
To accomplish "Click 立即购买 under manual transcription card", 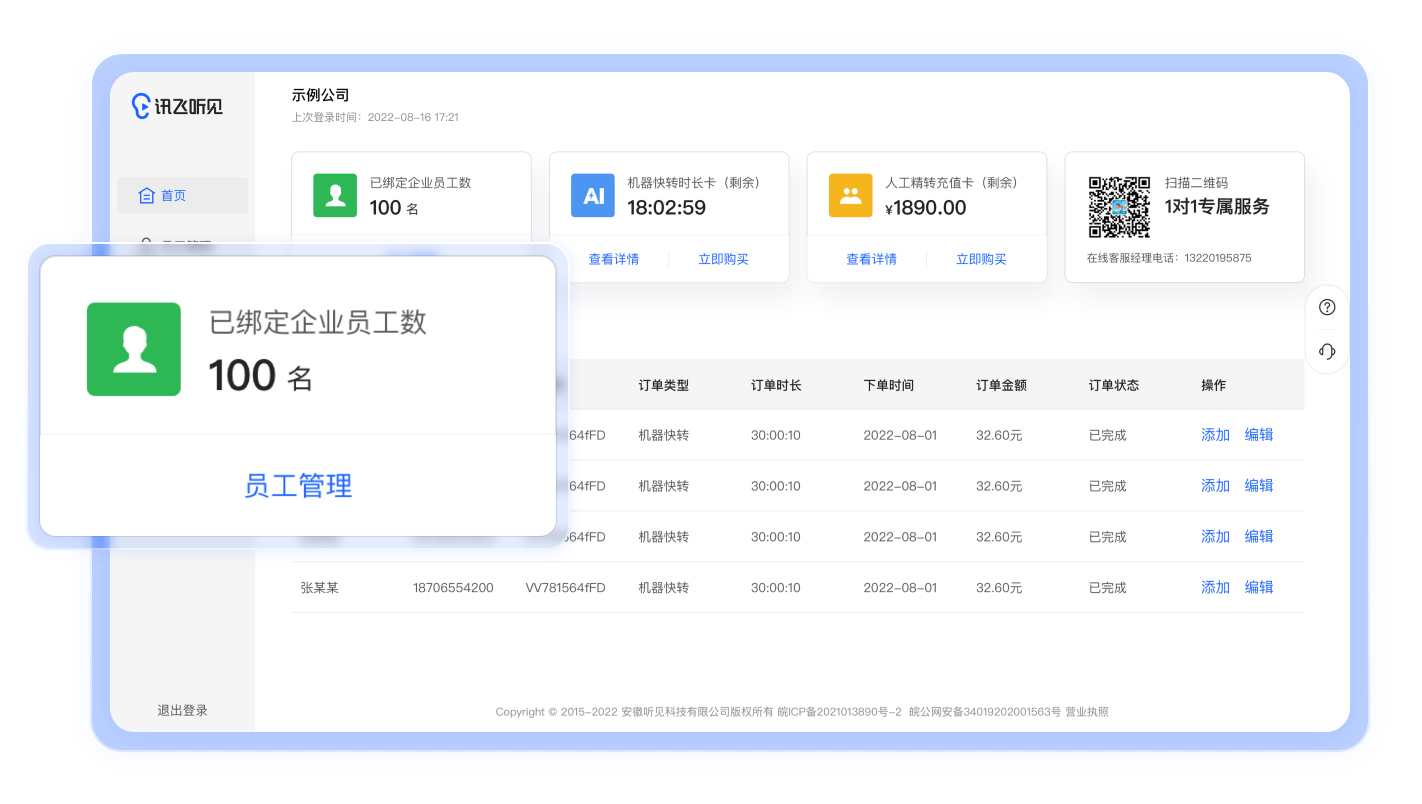I will point(981,259).
